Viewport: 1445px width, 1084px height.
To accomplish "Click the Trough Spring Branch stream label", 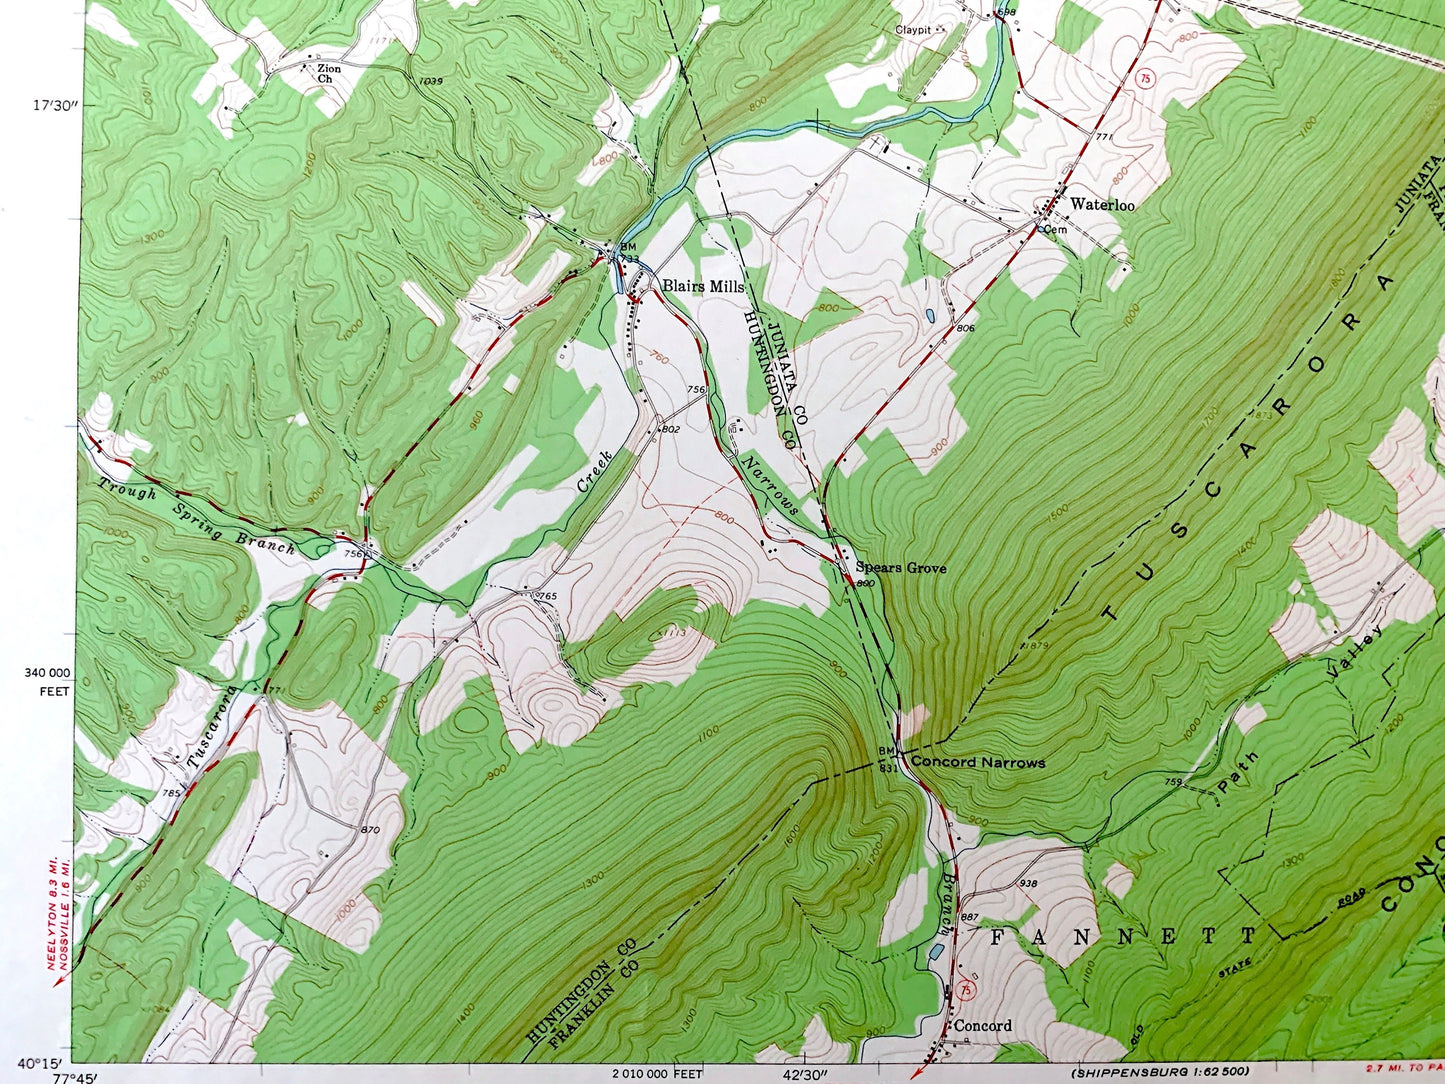I will tap(196, 516).
